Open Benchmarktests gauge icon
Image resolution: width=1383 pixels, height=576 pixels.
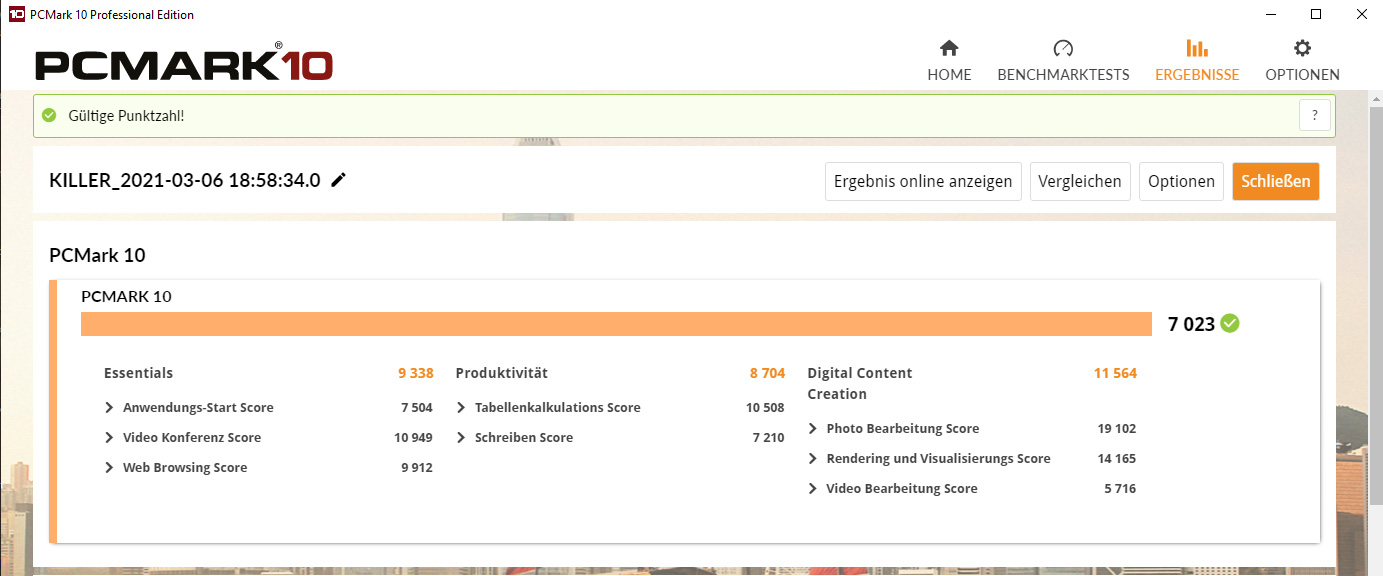click(x=1063, y=48)
